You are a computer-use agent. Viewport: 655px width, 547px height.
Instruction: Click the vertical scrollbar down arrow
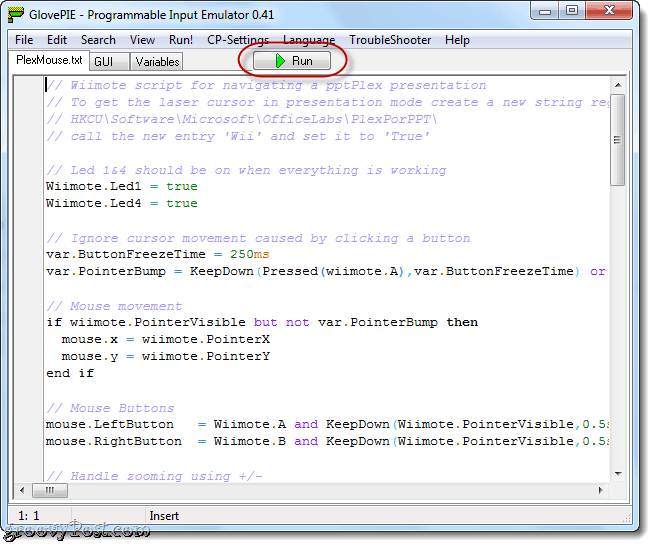[x=618, y=474]
